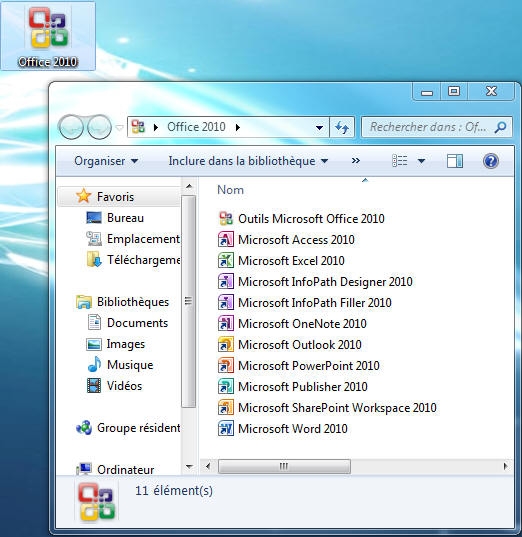
Task: Expand the path arrow before Office 2010
Action: tap(156, 127)
